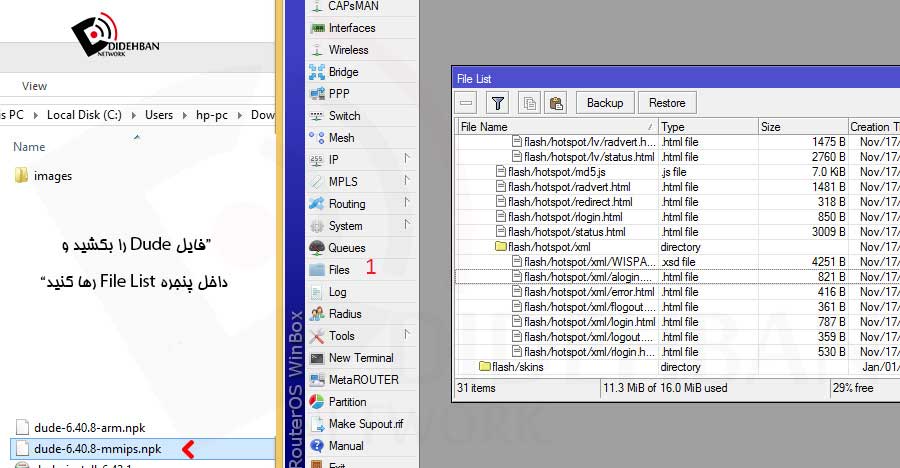Click the System gear icon
Viewport: 900px width, 468px height.
pyautogui.click(x=317, y=226)
